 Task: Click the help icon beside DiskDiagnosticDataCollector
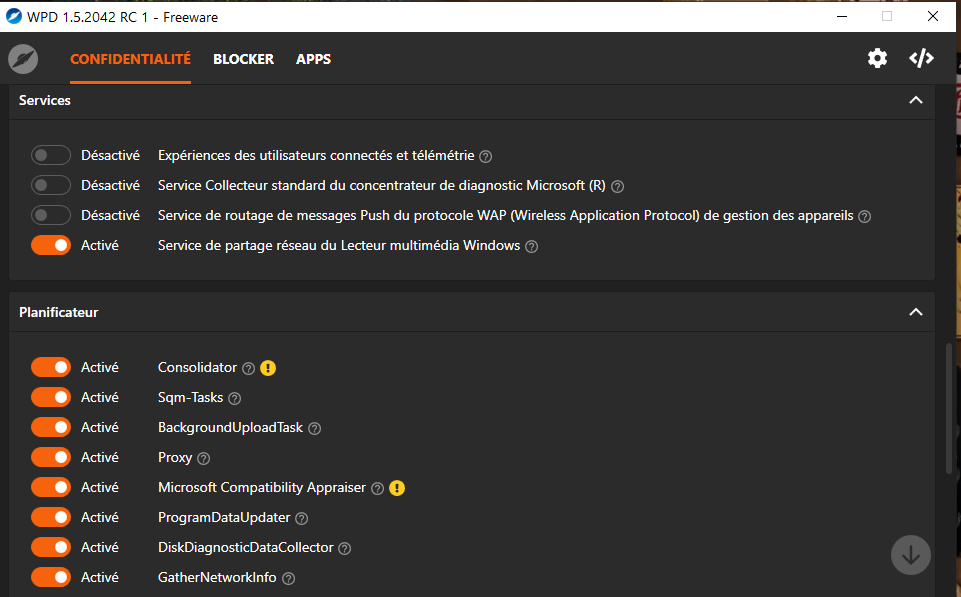point(344,548)
